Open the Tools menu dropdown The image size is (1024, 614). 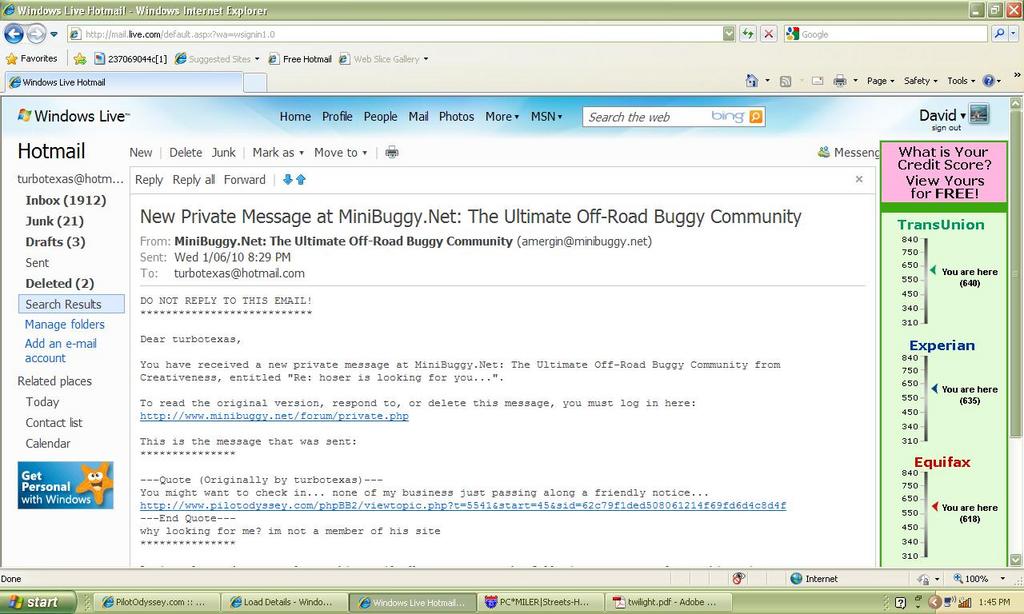coord(961,81)
